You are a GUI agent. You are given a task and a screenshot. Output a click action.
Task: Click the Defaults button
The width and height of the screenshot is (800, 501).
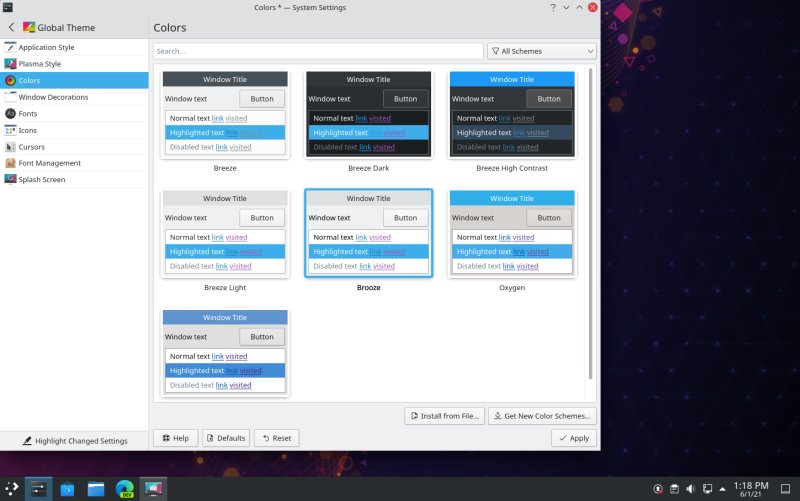[x=226, y=438]
